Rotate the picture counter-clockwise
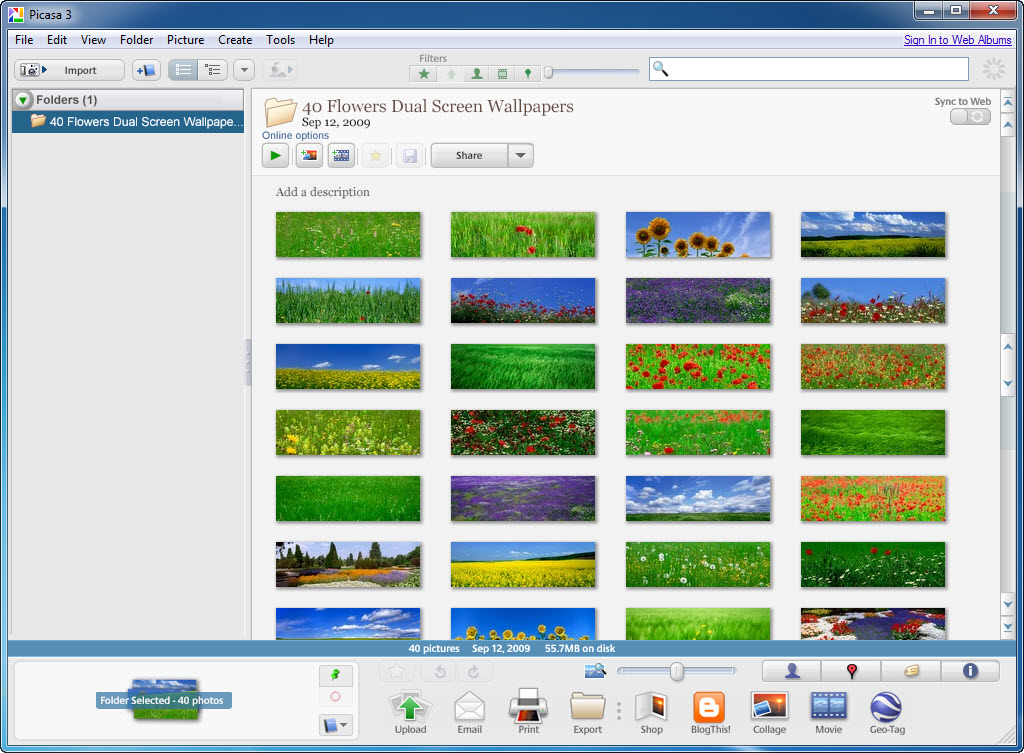1024x753 pixels. coord(440,671)
